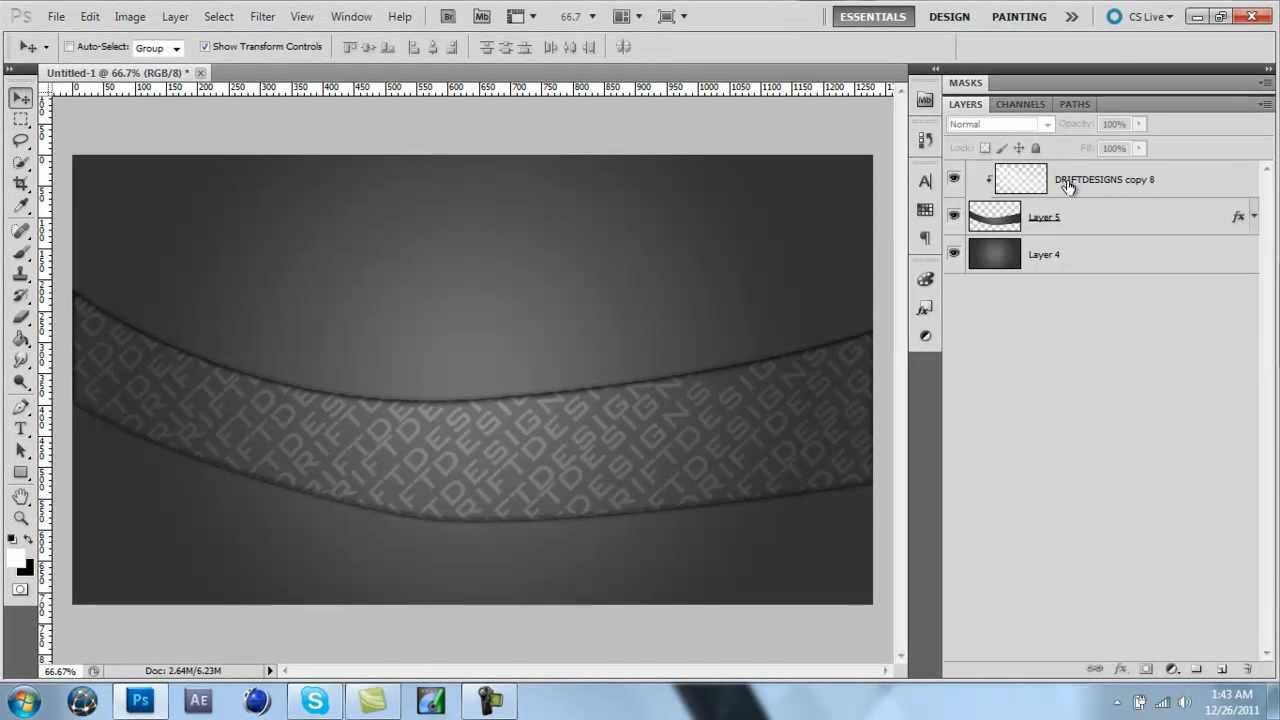Uncheck Show Transform Controls
Viewport: 1280px width, 720px height.
click(204, 47)
